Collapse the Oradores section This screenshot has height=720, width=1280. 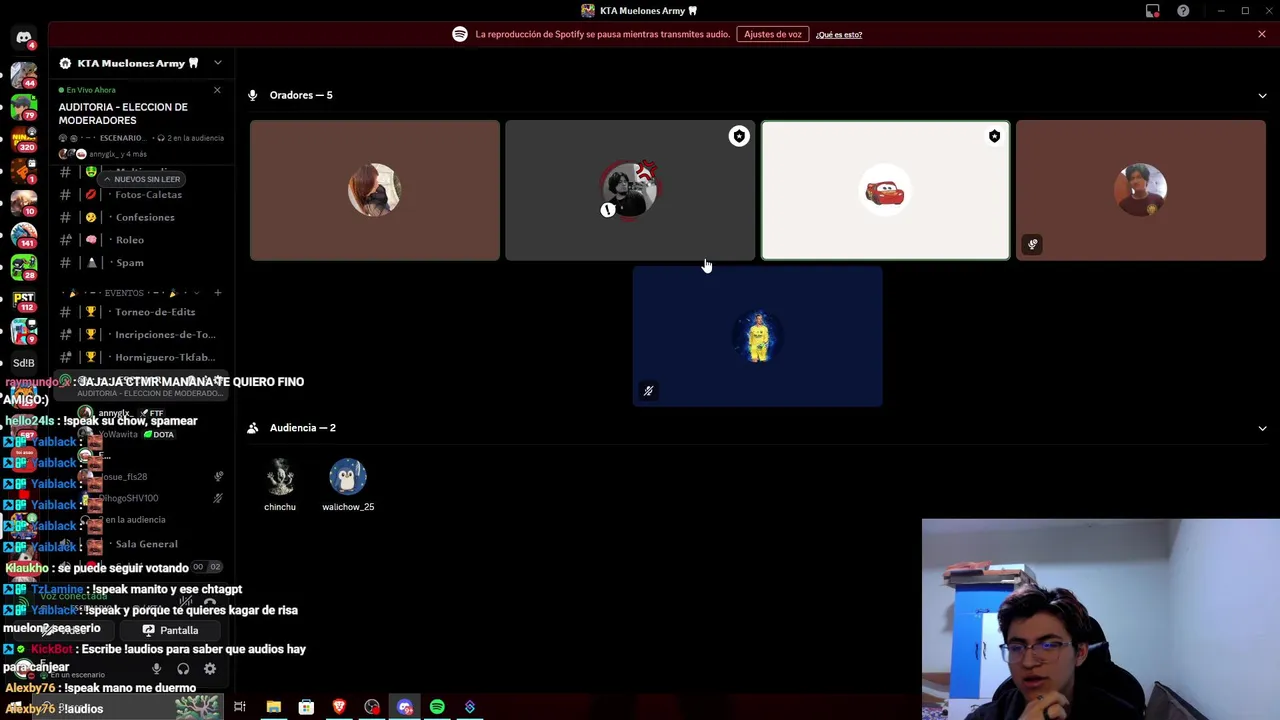click(x=1262, y=95)
